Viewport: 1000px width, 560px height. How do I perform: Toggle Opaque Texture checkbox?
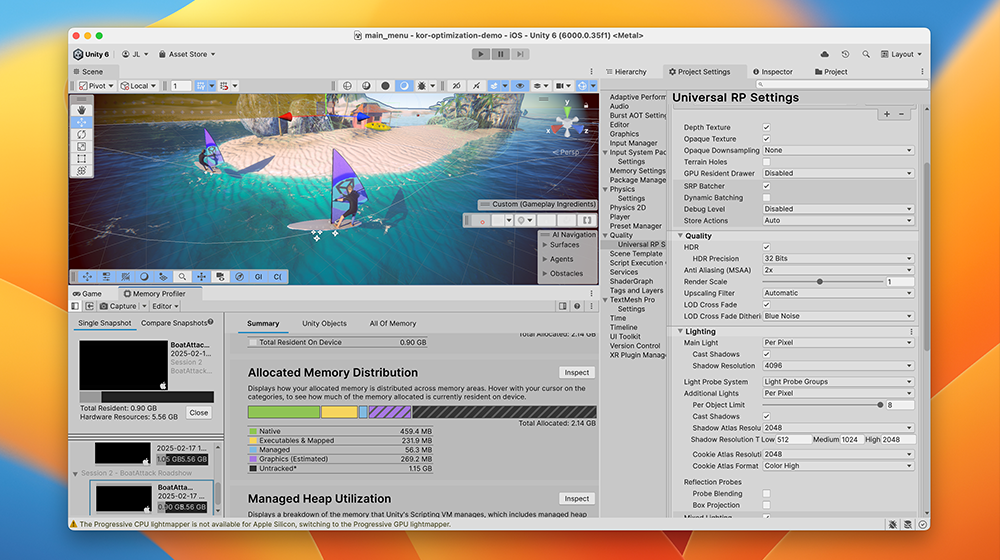tap(767, 139)
